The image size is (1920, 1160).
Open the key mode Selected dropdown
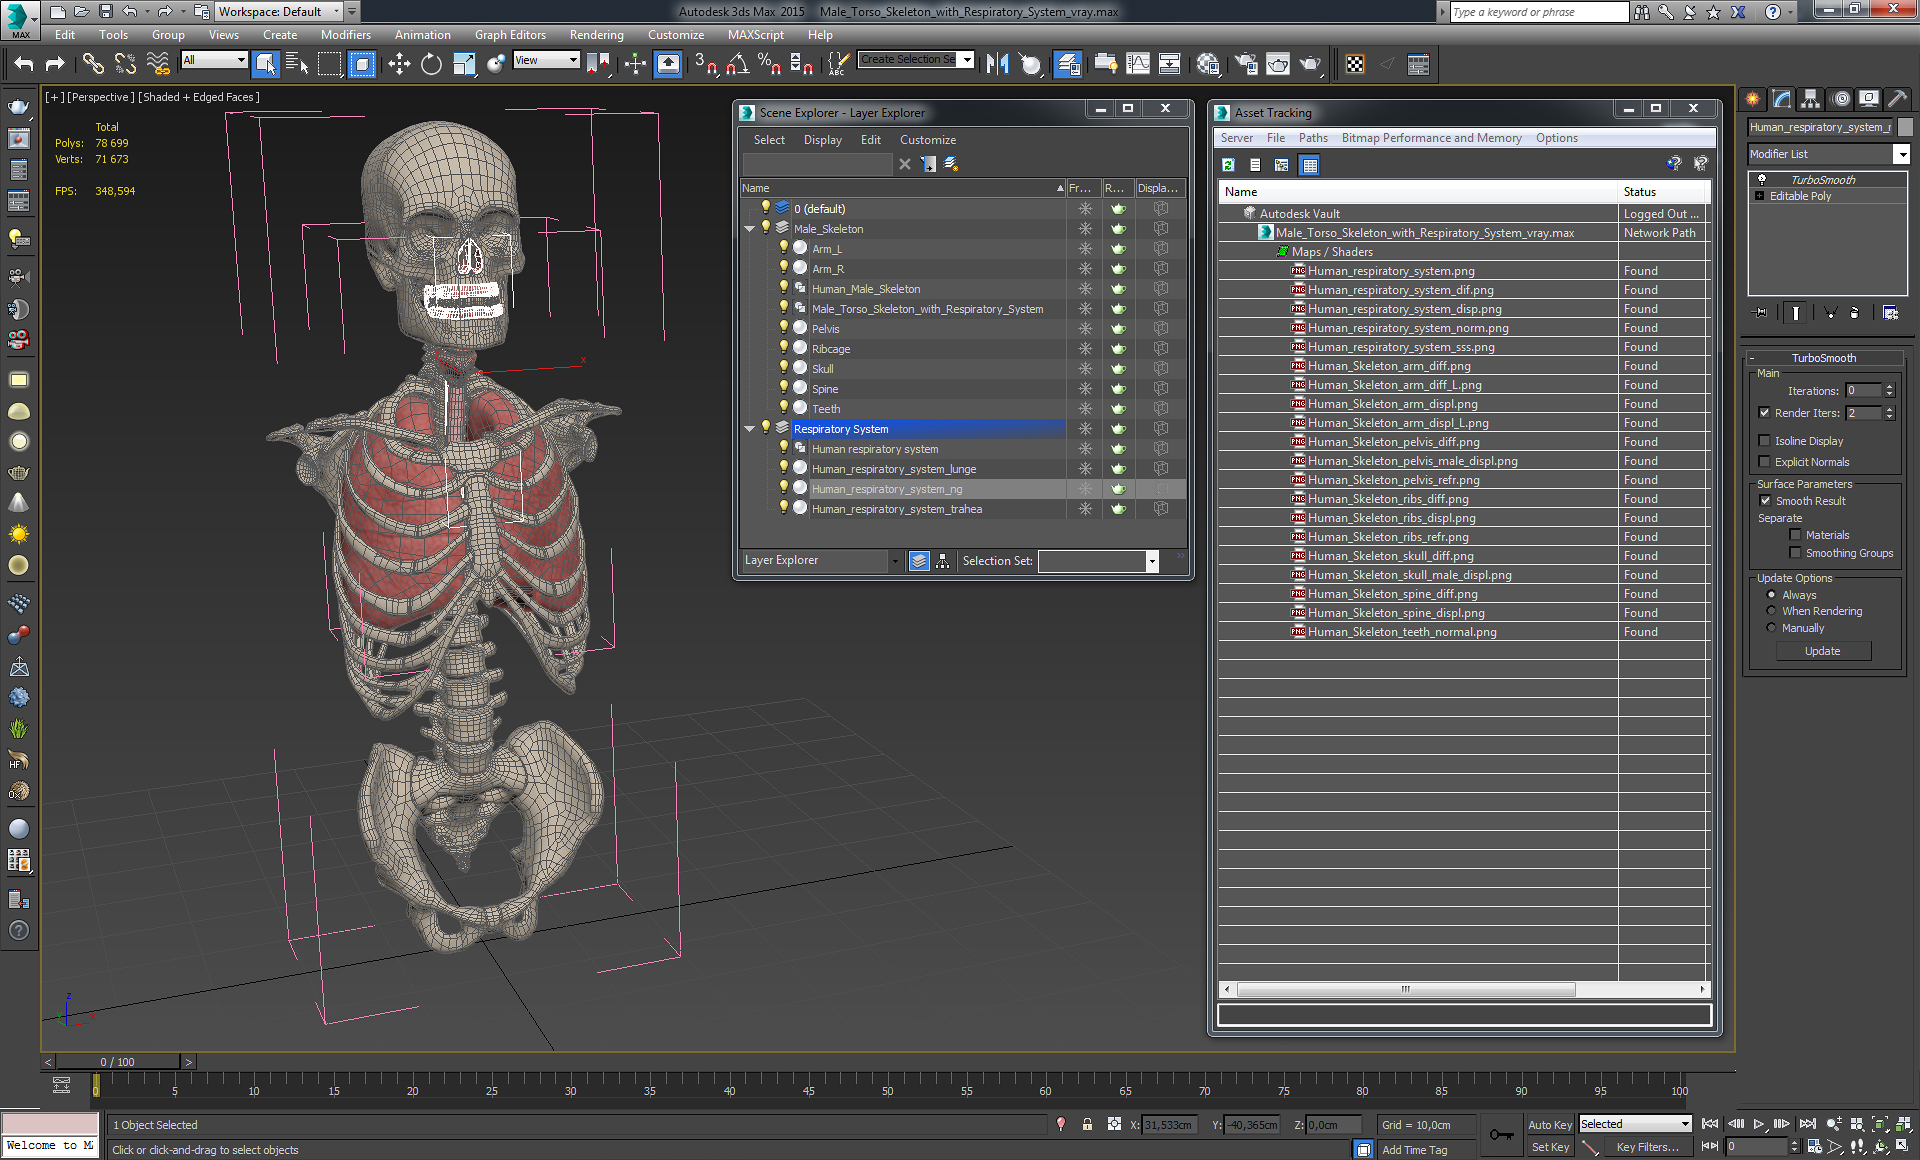1685,1124
